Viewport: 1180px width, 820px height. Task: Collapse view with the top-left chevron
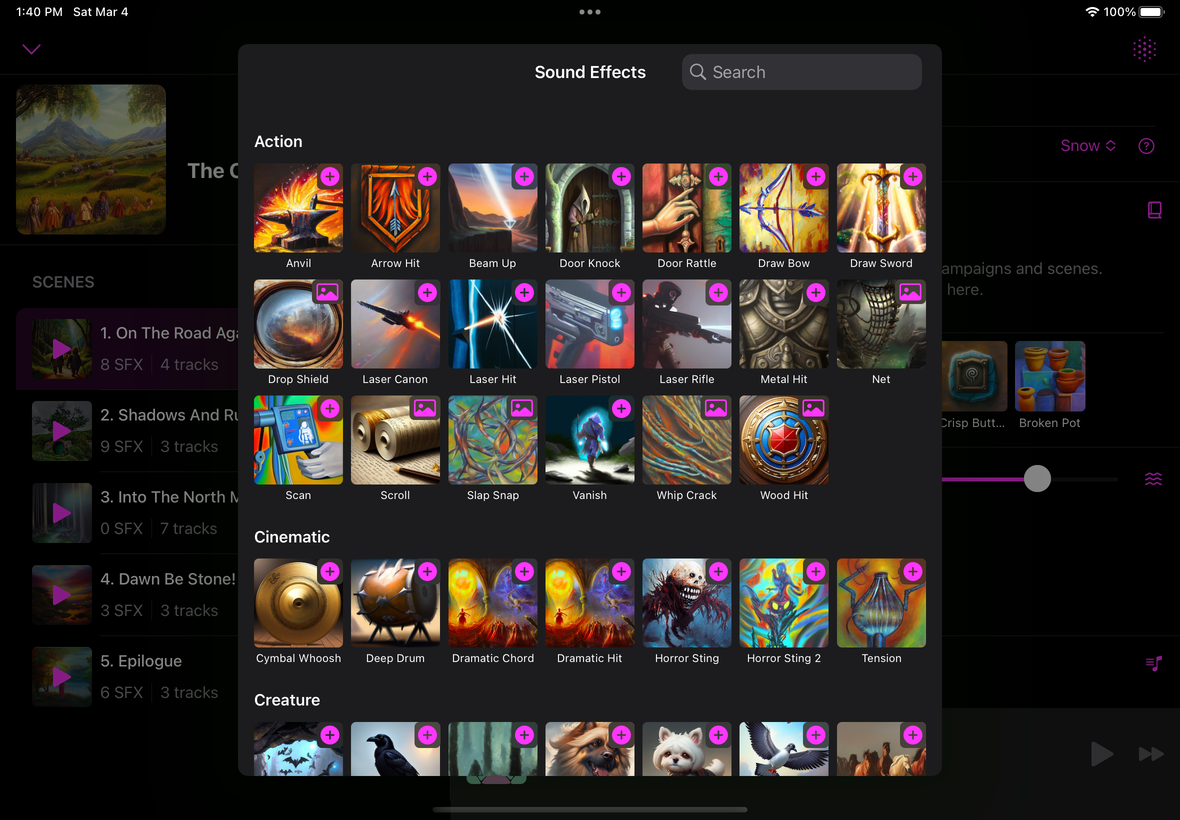32,49
